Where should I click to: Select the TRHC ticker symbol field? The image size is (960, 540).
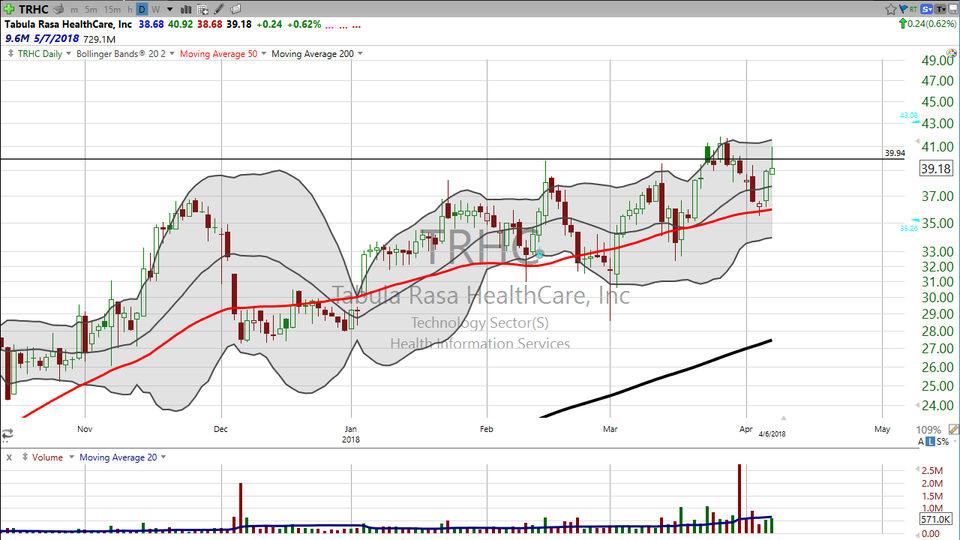(34, 9)
